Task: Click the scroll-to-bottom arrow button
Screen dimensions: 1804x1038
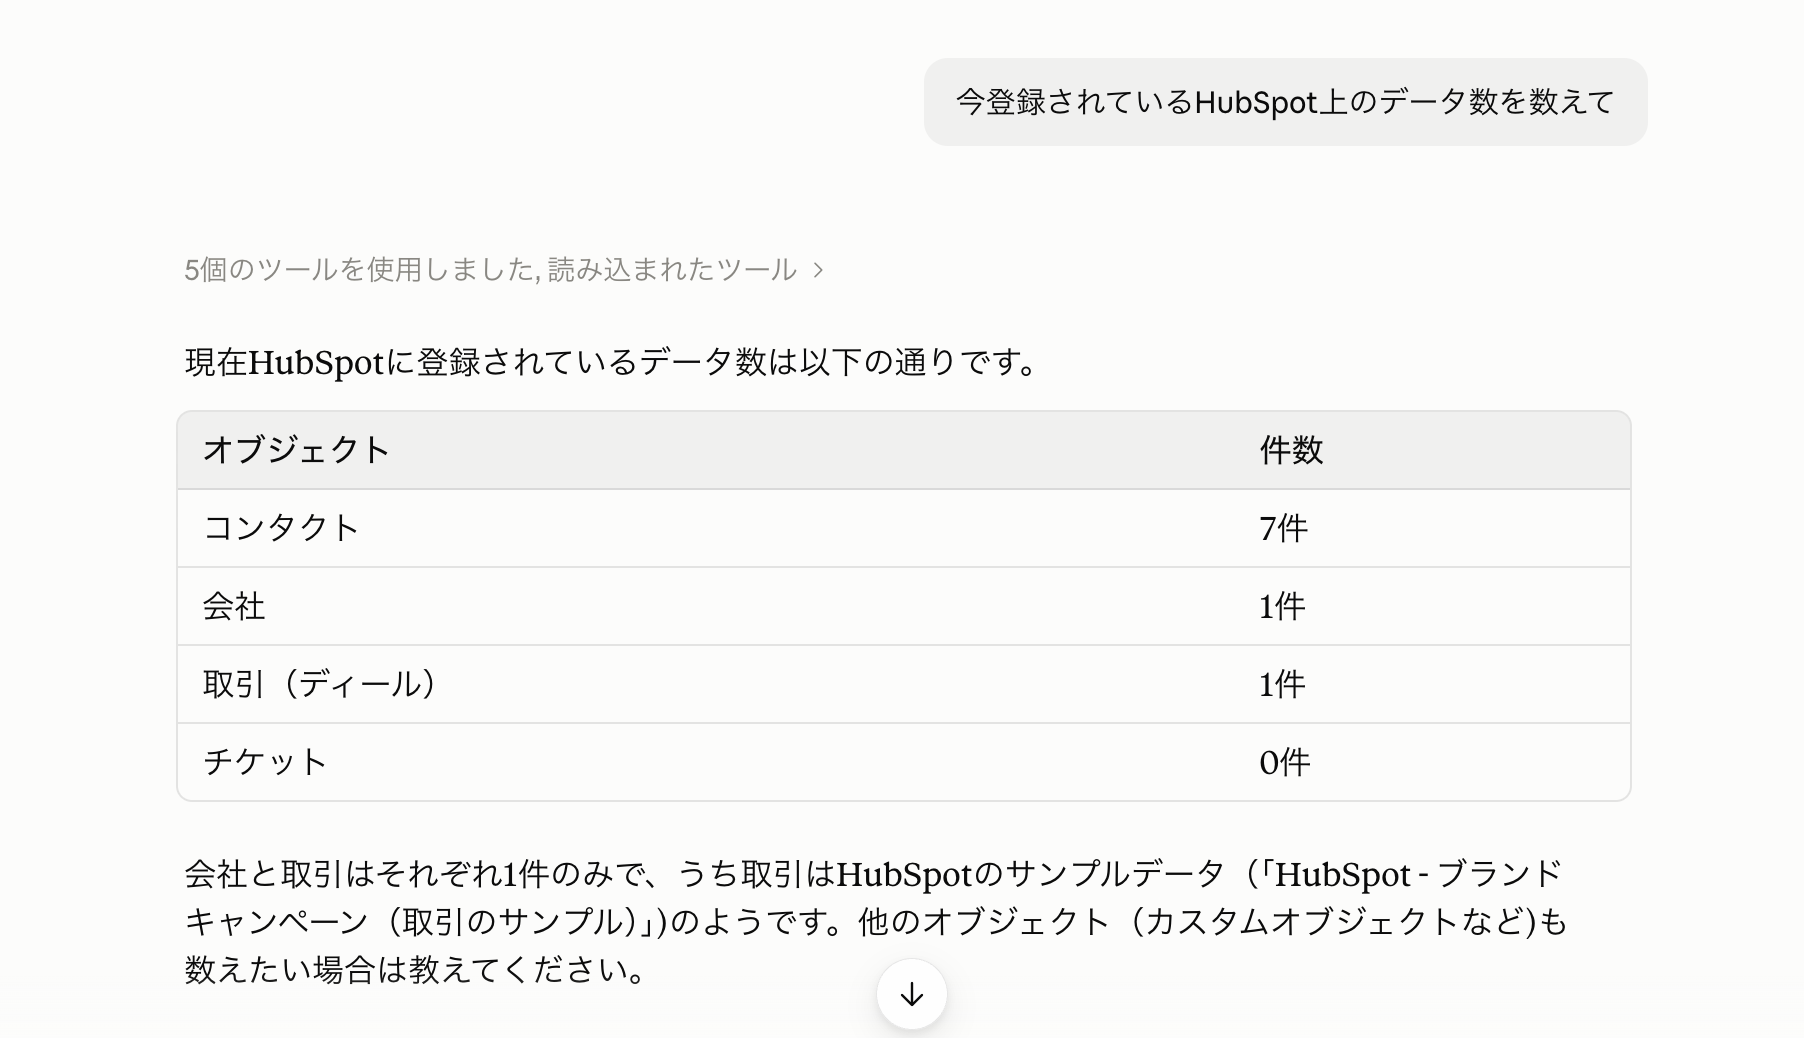Action: tap(911, 994)
